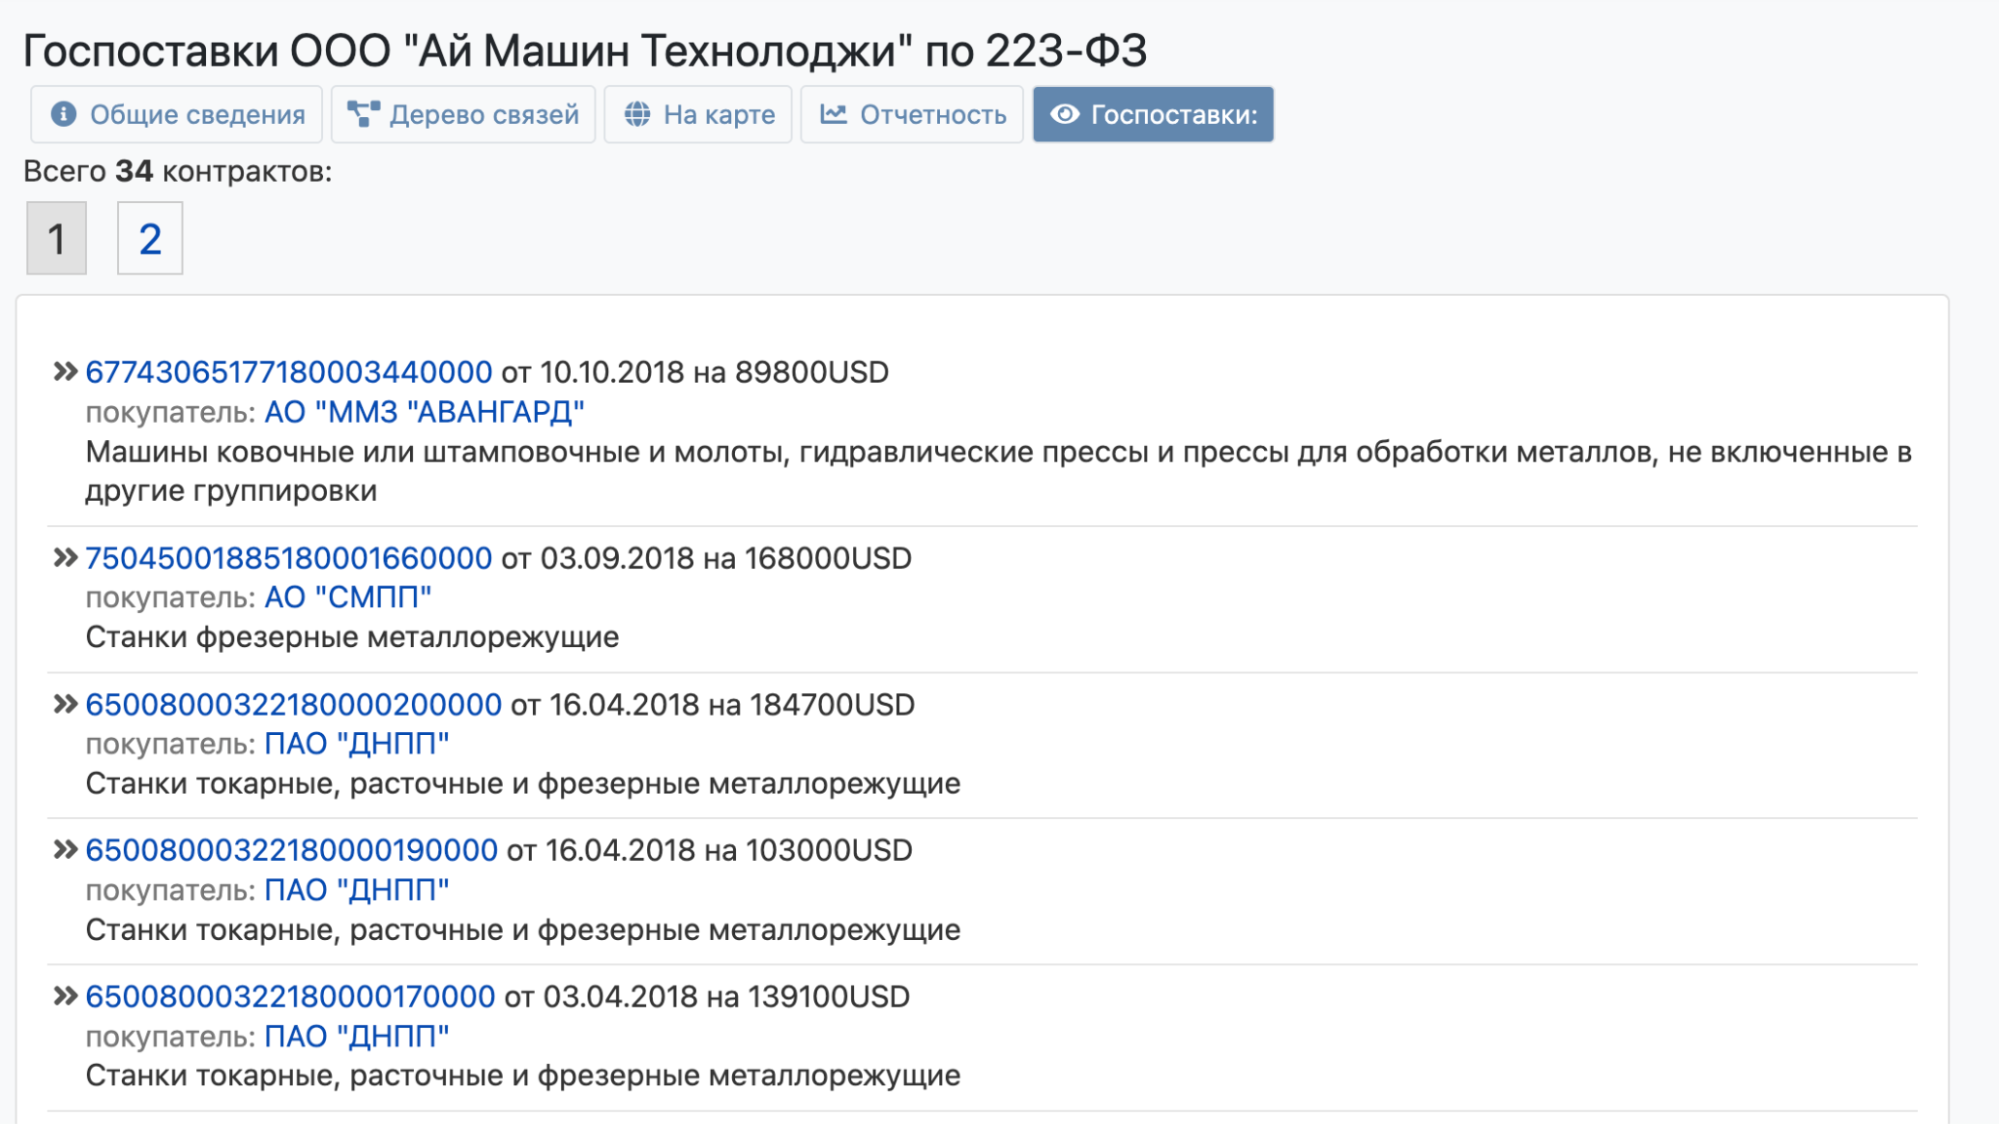Viewport: 1999px width, 1125px height.
Task: Switch to the Дерево связей tab
Action: [x=463, y=115]
